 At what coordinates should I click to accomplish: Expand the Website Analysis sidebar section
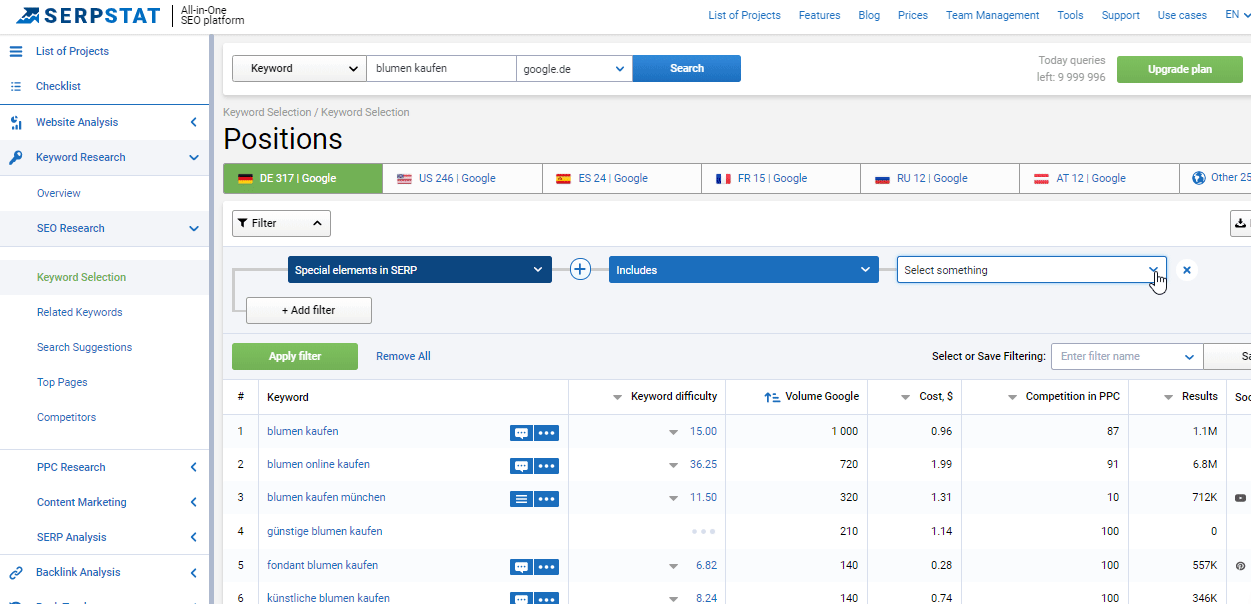pyautogui.click(x=194, y=122)
